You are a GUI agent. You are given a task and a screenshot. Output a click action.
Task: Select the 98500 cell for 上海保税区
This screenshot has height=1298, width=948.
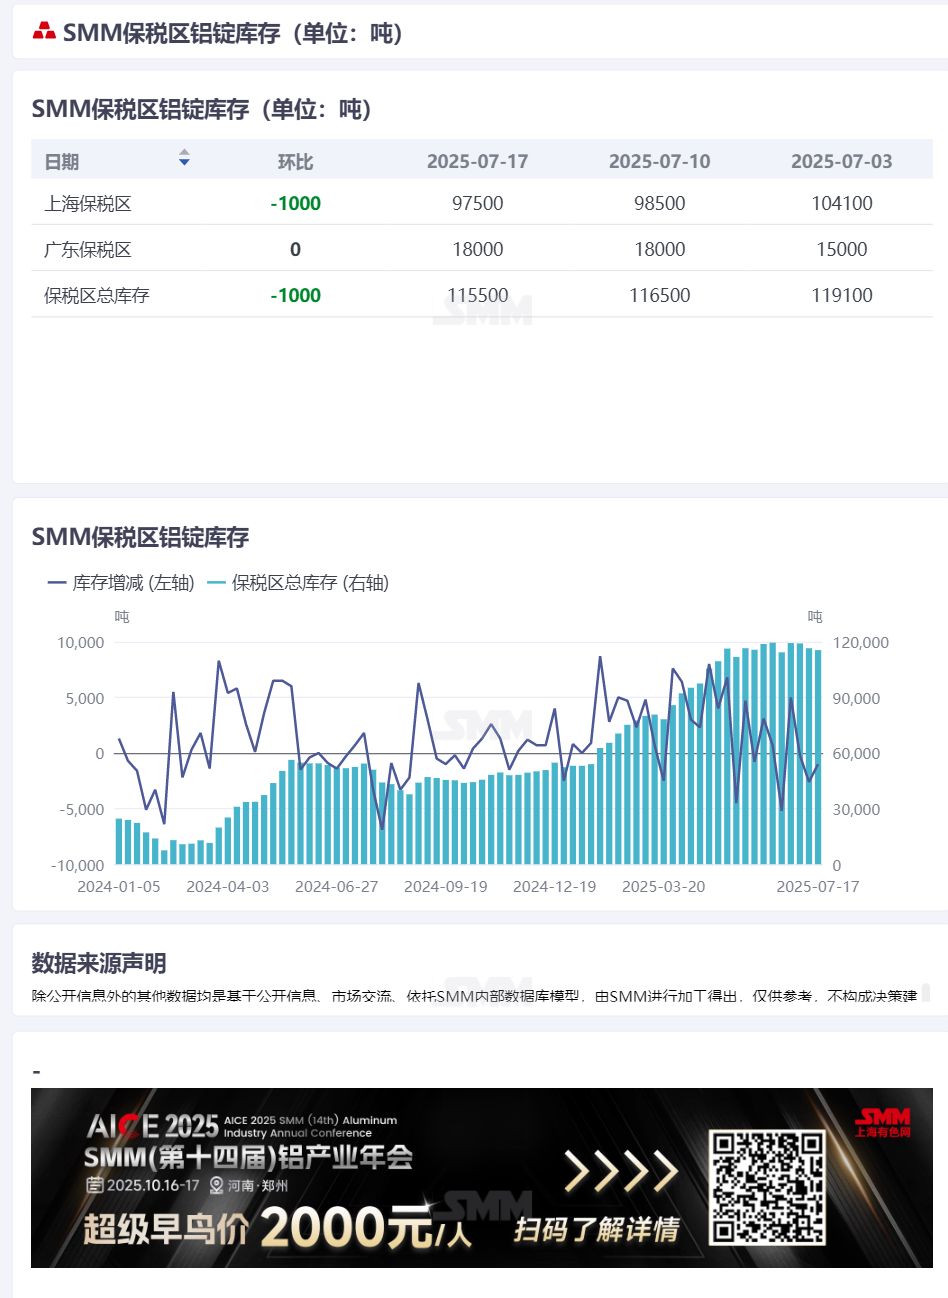pos(659,204)
